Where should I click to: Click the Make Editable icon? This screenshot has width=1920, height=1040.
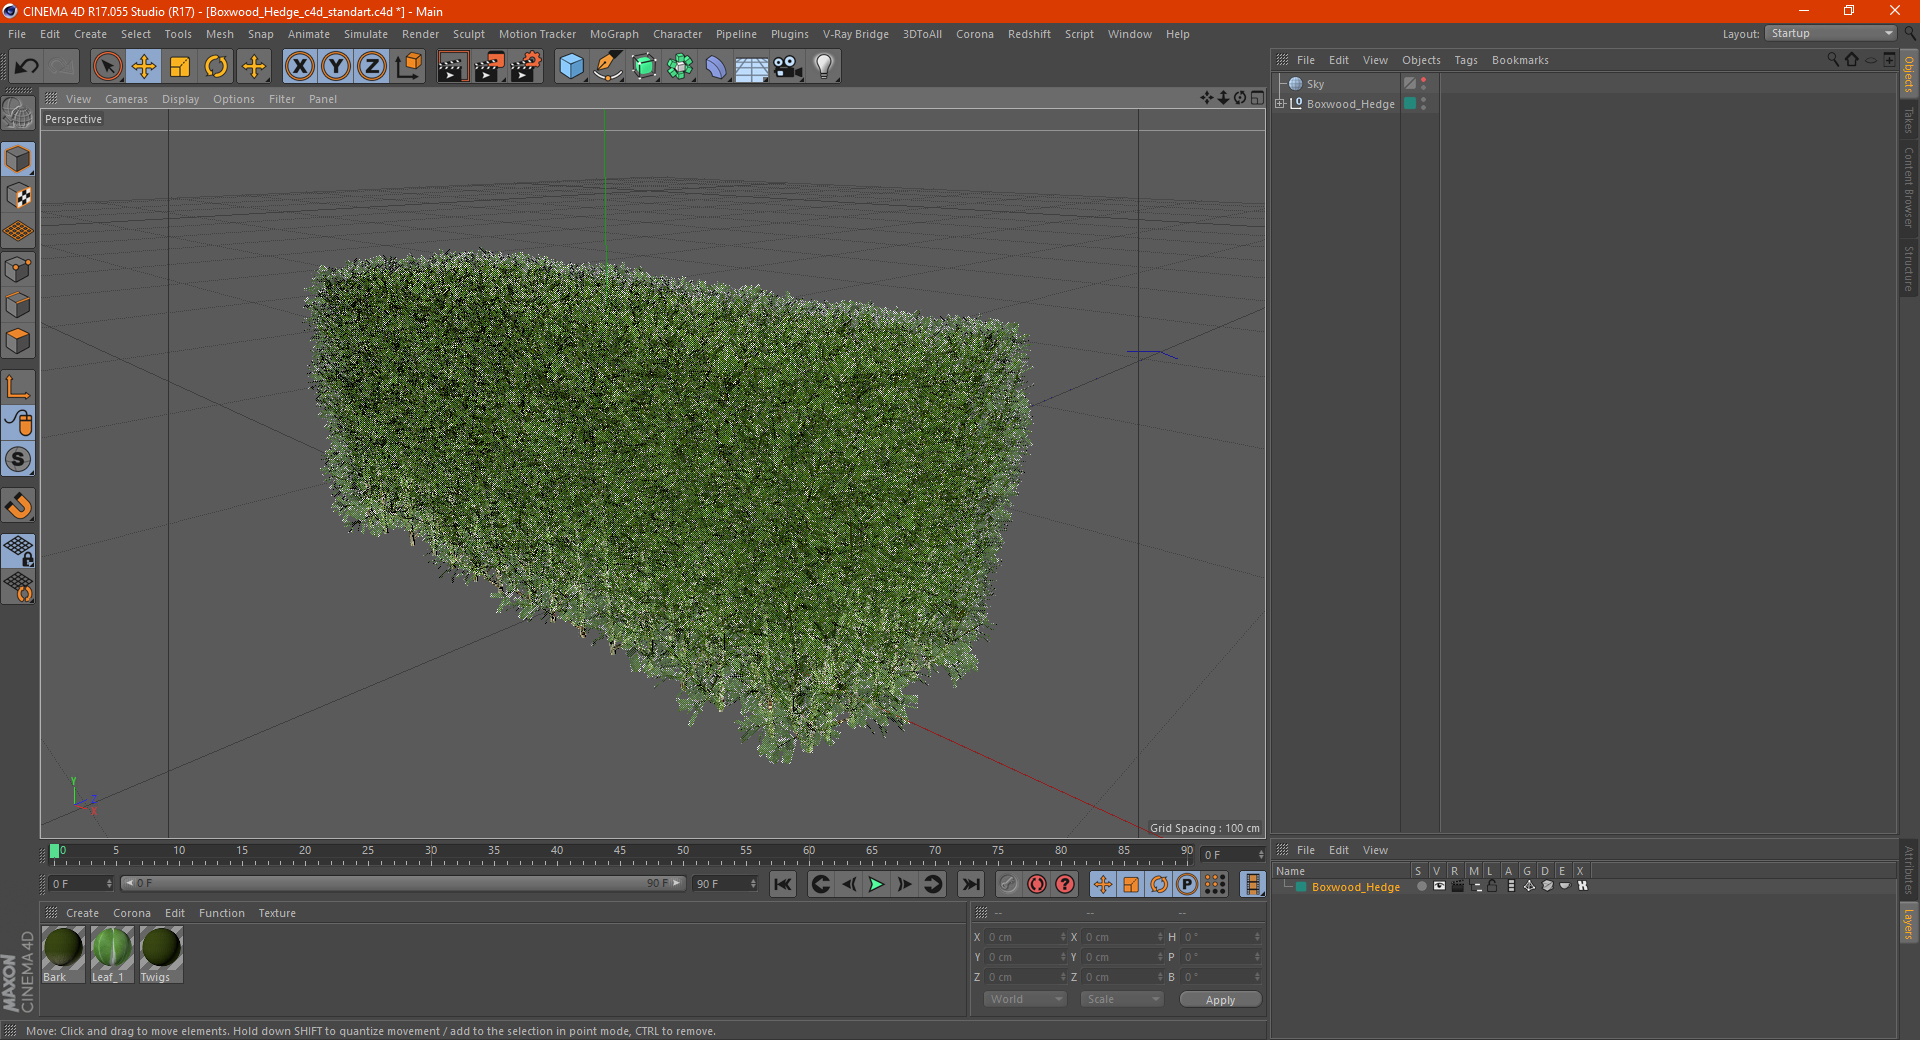18,114
